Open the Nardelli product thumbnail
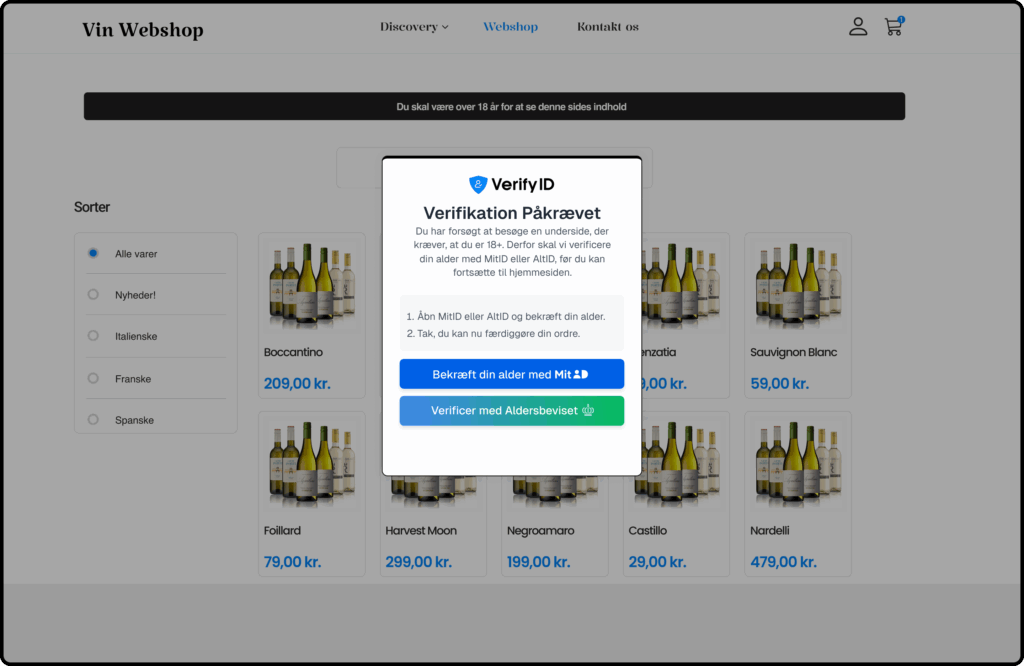1024x666 pixels. [x=797, y=464]
